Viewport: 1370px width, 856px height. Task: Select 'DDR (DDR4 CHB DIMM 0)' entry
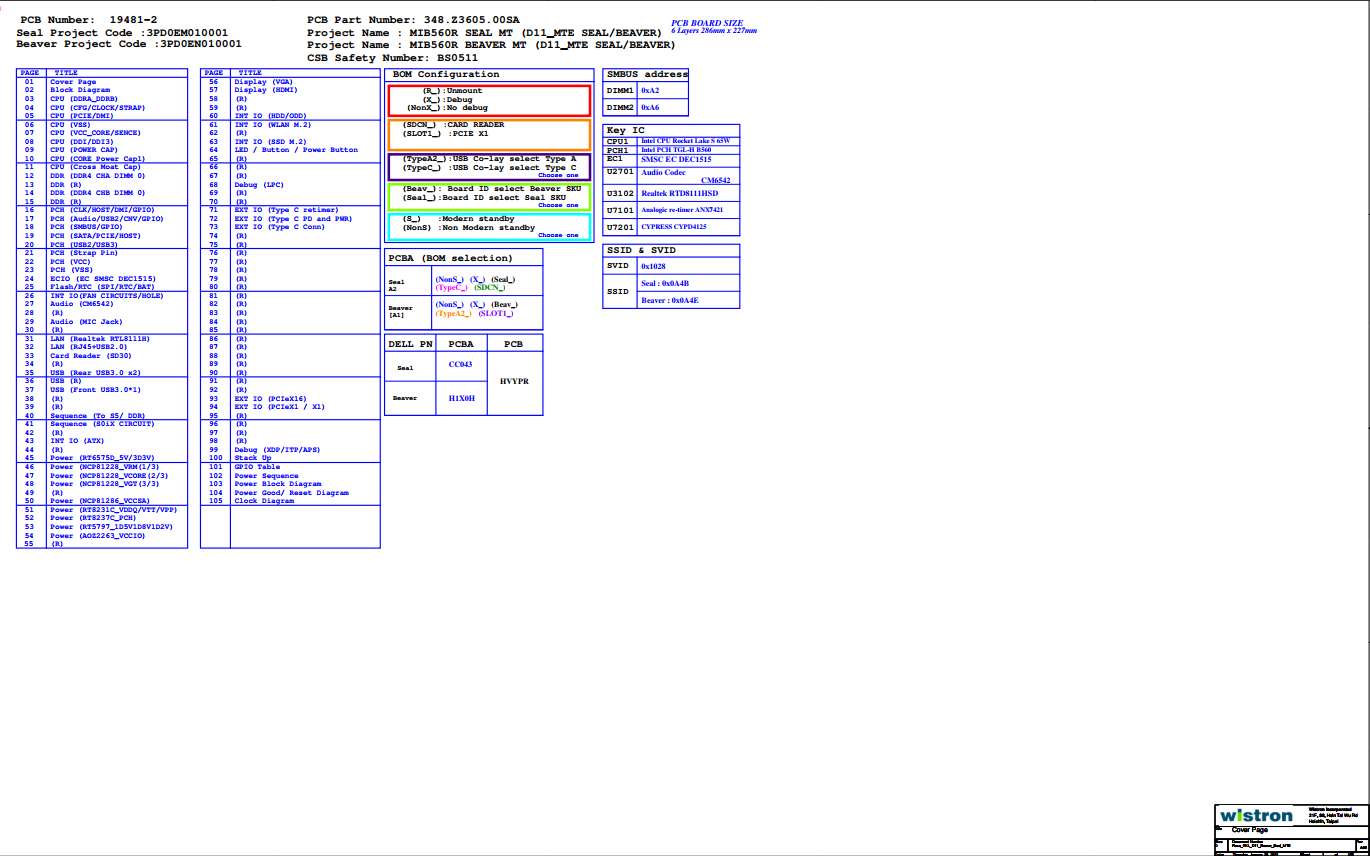[97, 193]
